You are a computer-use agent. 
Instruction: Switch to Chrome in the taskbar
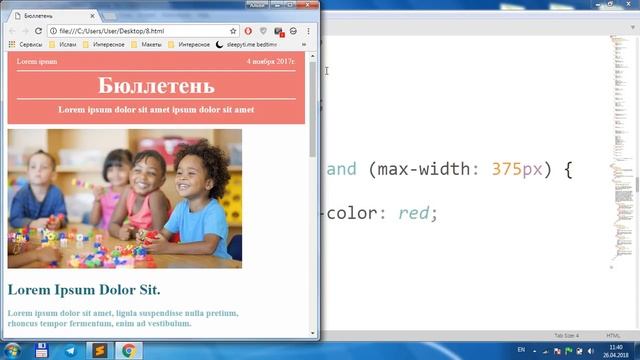pyautogui.click(x=129, y=351)
